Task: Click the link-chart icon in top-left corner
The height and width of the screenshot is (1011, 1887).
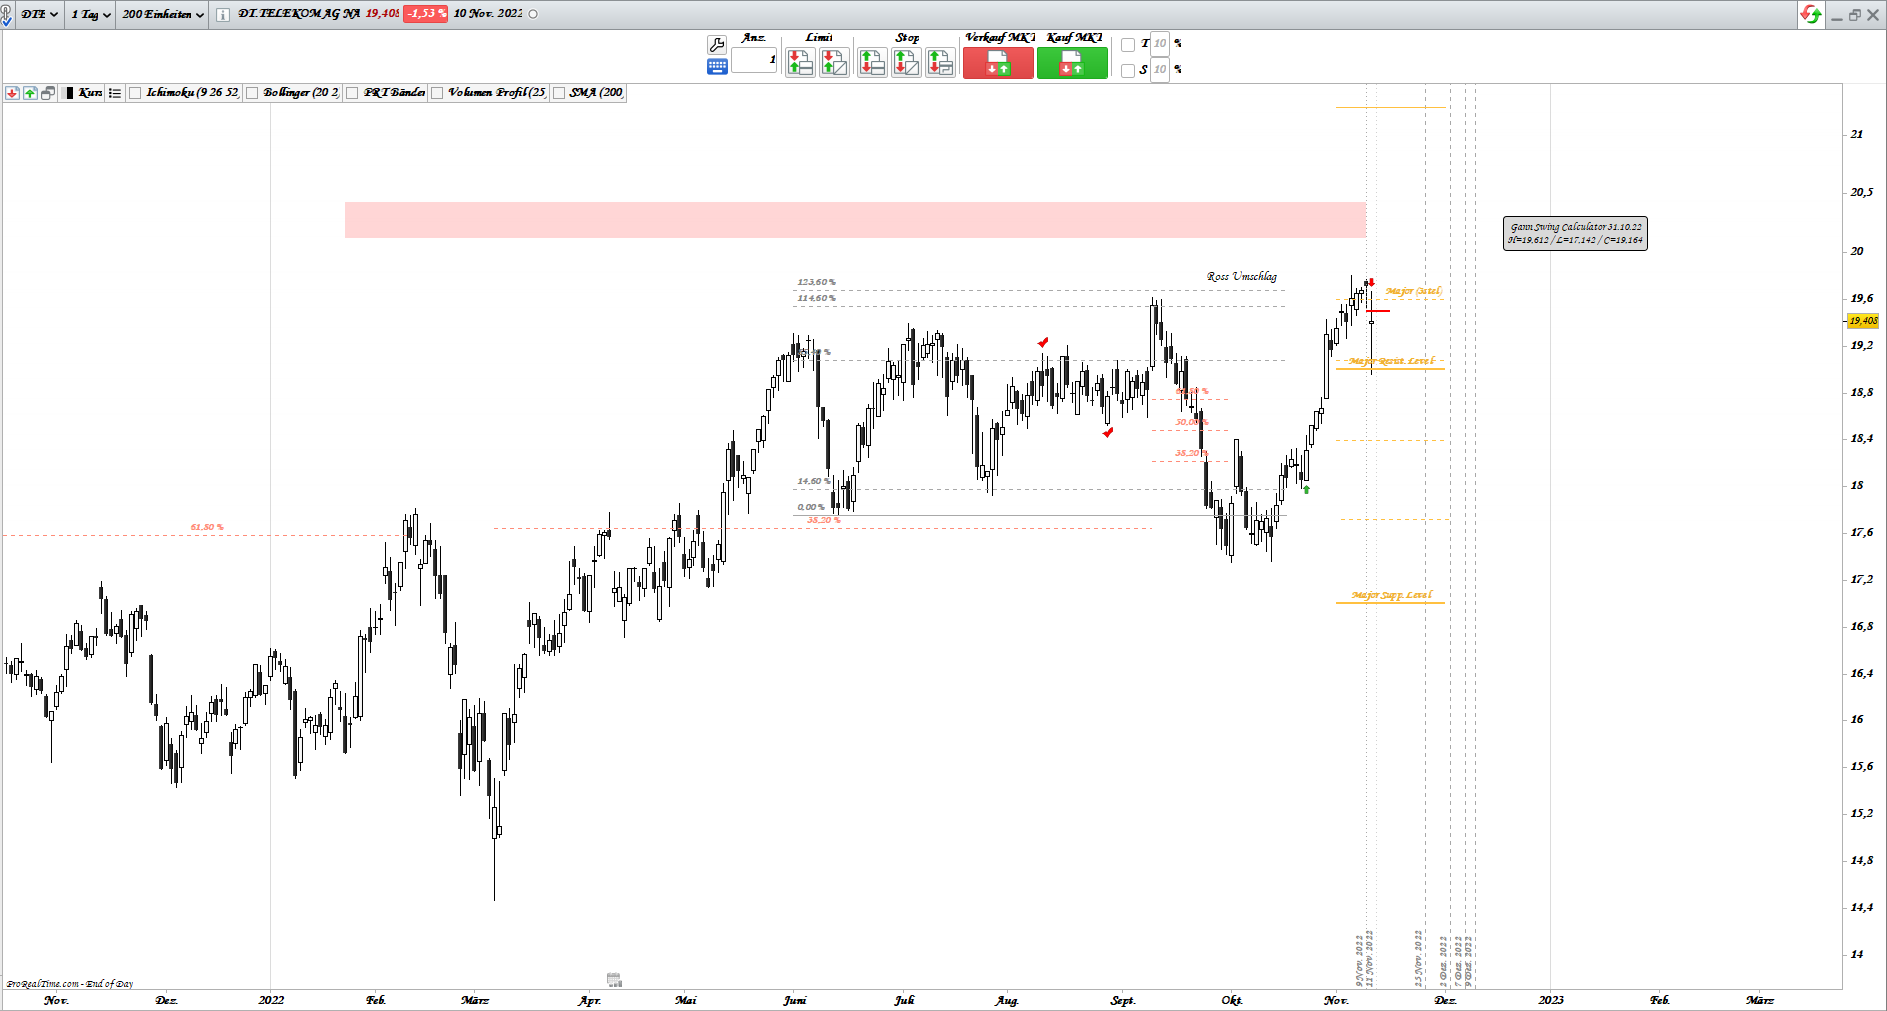Action: (x=6, y=14)
